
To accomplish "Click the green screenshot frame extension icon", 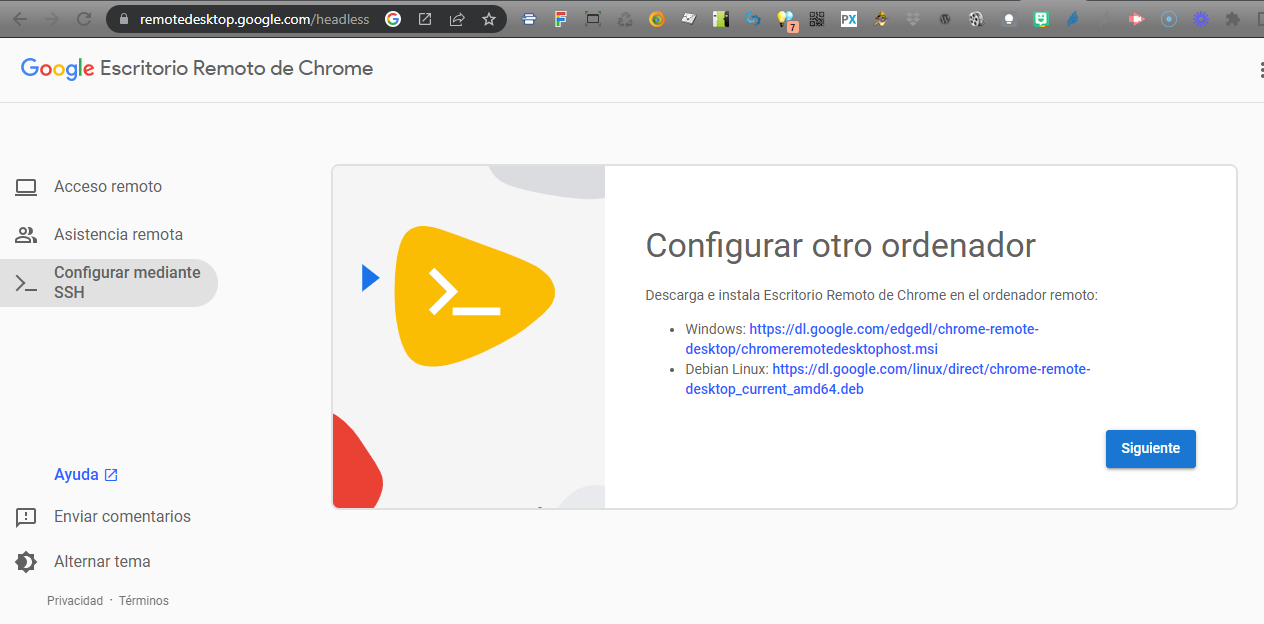I will click(593, 19).
